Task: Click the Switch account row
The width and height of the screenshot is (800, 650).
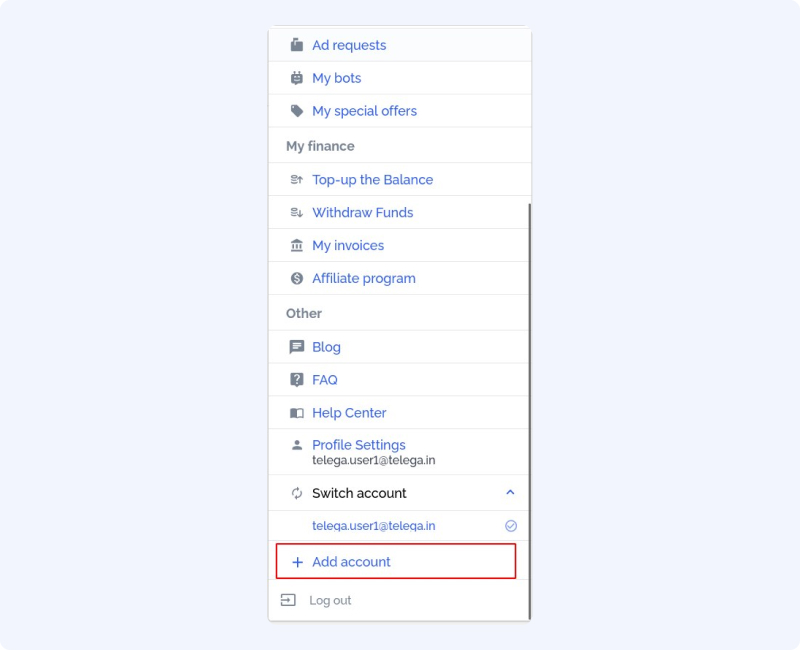Action: pyautogui.click(x=399, y=493)
